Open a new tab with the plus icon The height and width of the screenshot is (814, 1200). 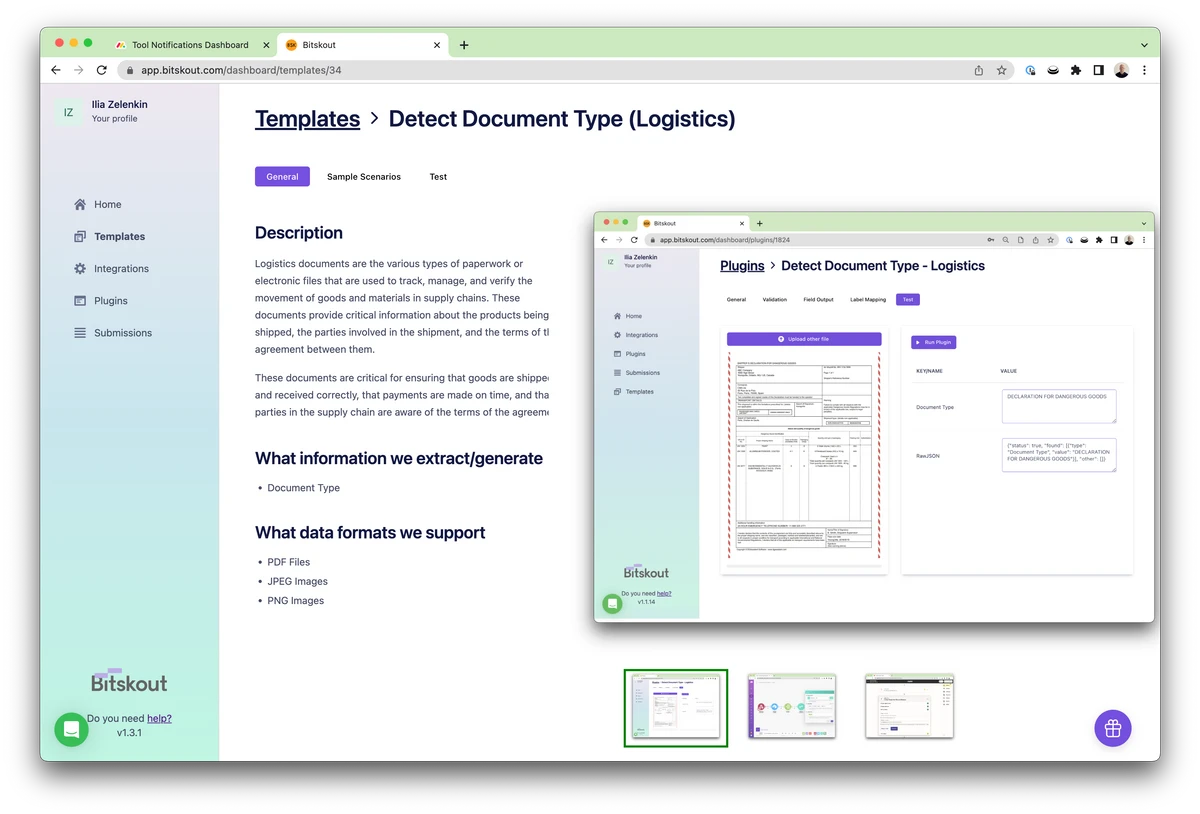tap(464, 45)
